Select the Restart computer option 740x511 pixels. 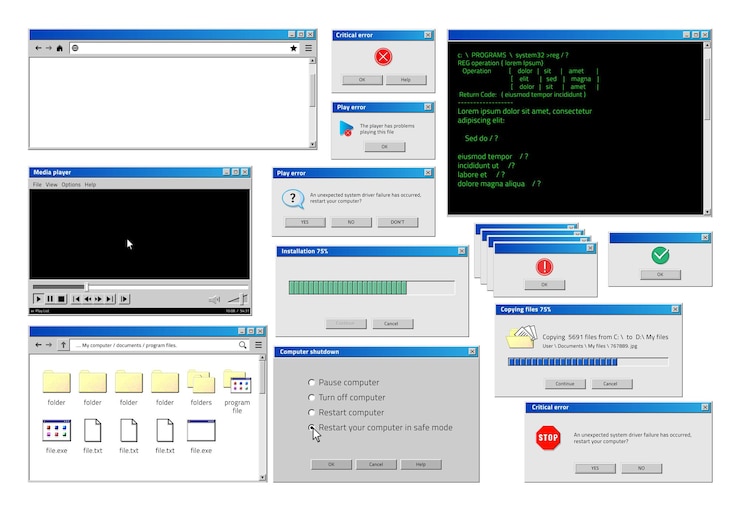pyautogui.click(x=311, y=412)
